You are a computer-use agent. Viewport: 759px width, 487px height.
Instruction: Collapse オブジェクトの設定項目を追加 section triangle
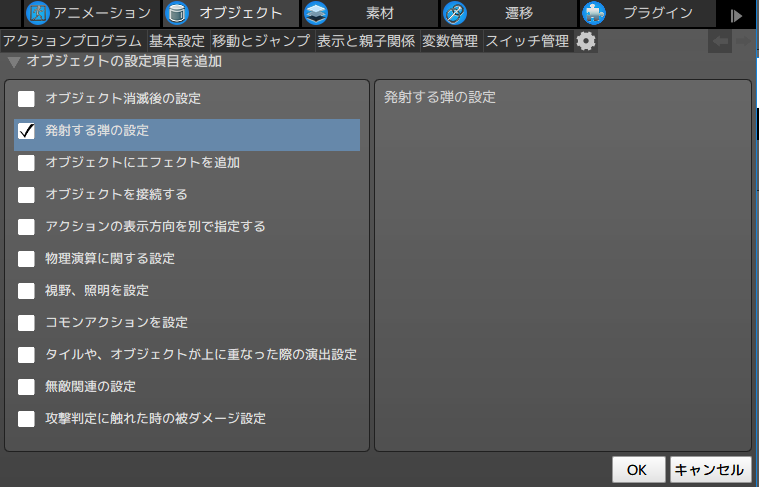(x=14, y=62)
